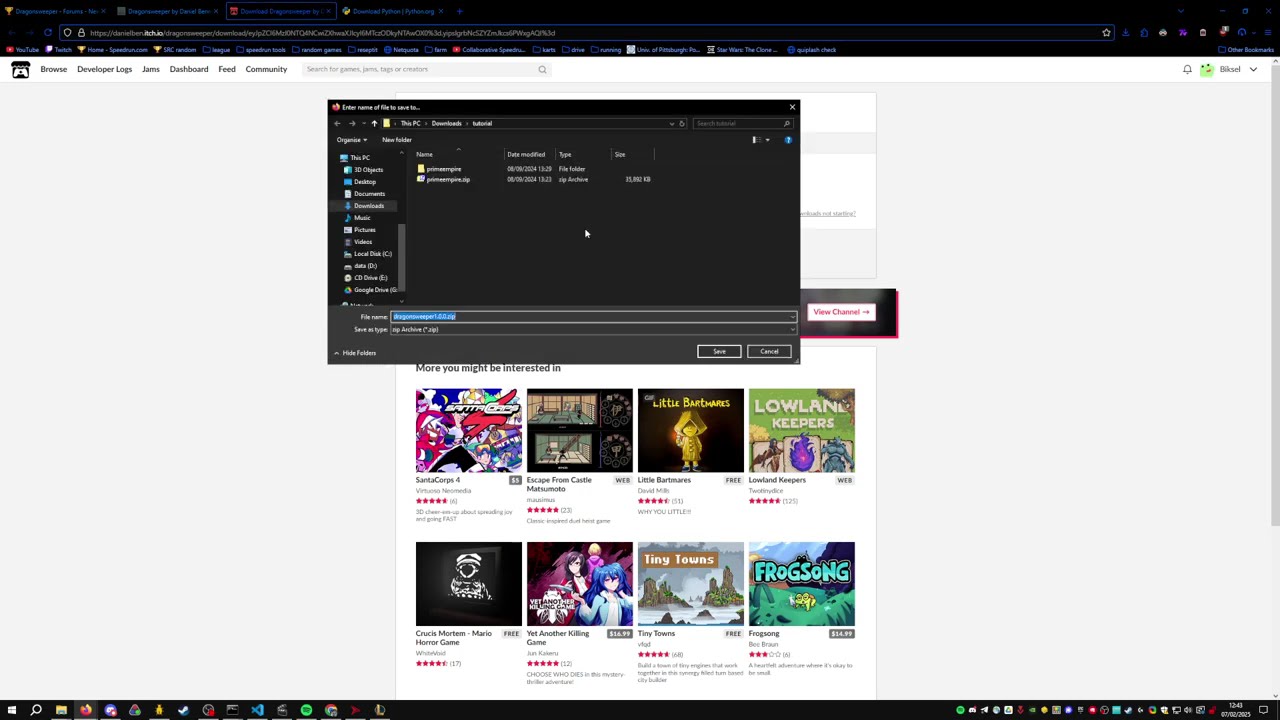
Task: Open the Twitch bookmark
Action: (x=58, y=50)
